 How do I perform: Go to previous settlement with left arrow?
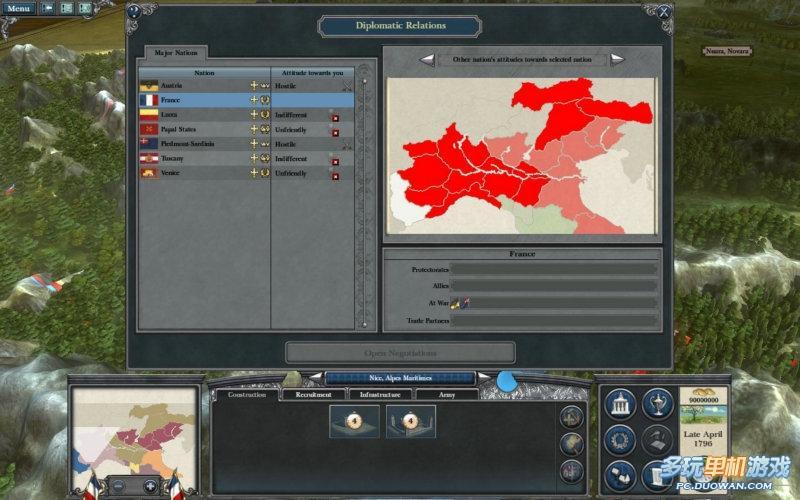click(x=316, y=378)
